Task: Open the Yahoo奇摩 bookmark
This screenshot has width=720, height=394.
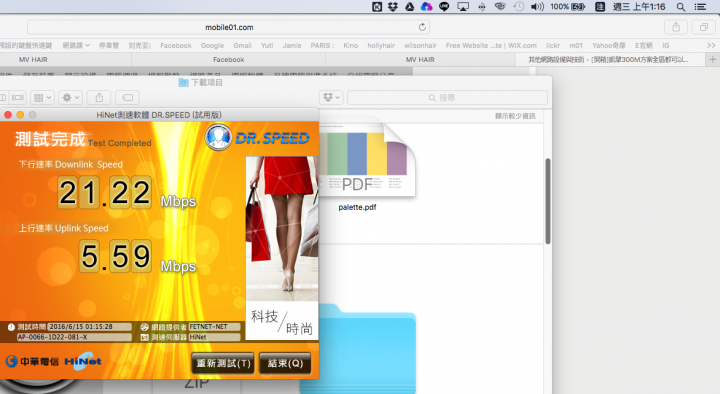Action: [608, 45]
